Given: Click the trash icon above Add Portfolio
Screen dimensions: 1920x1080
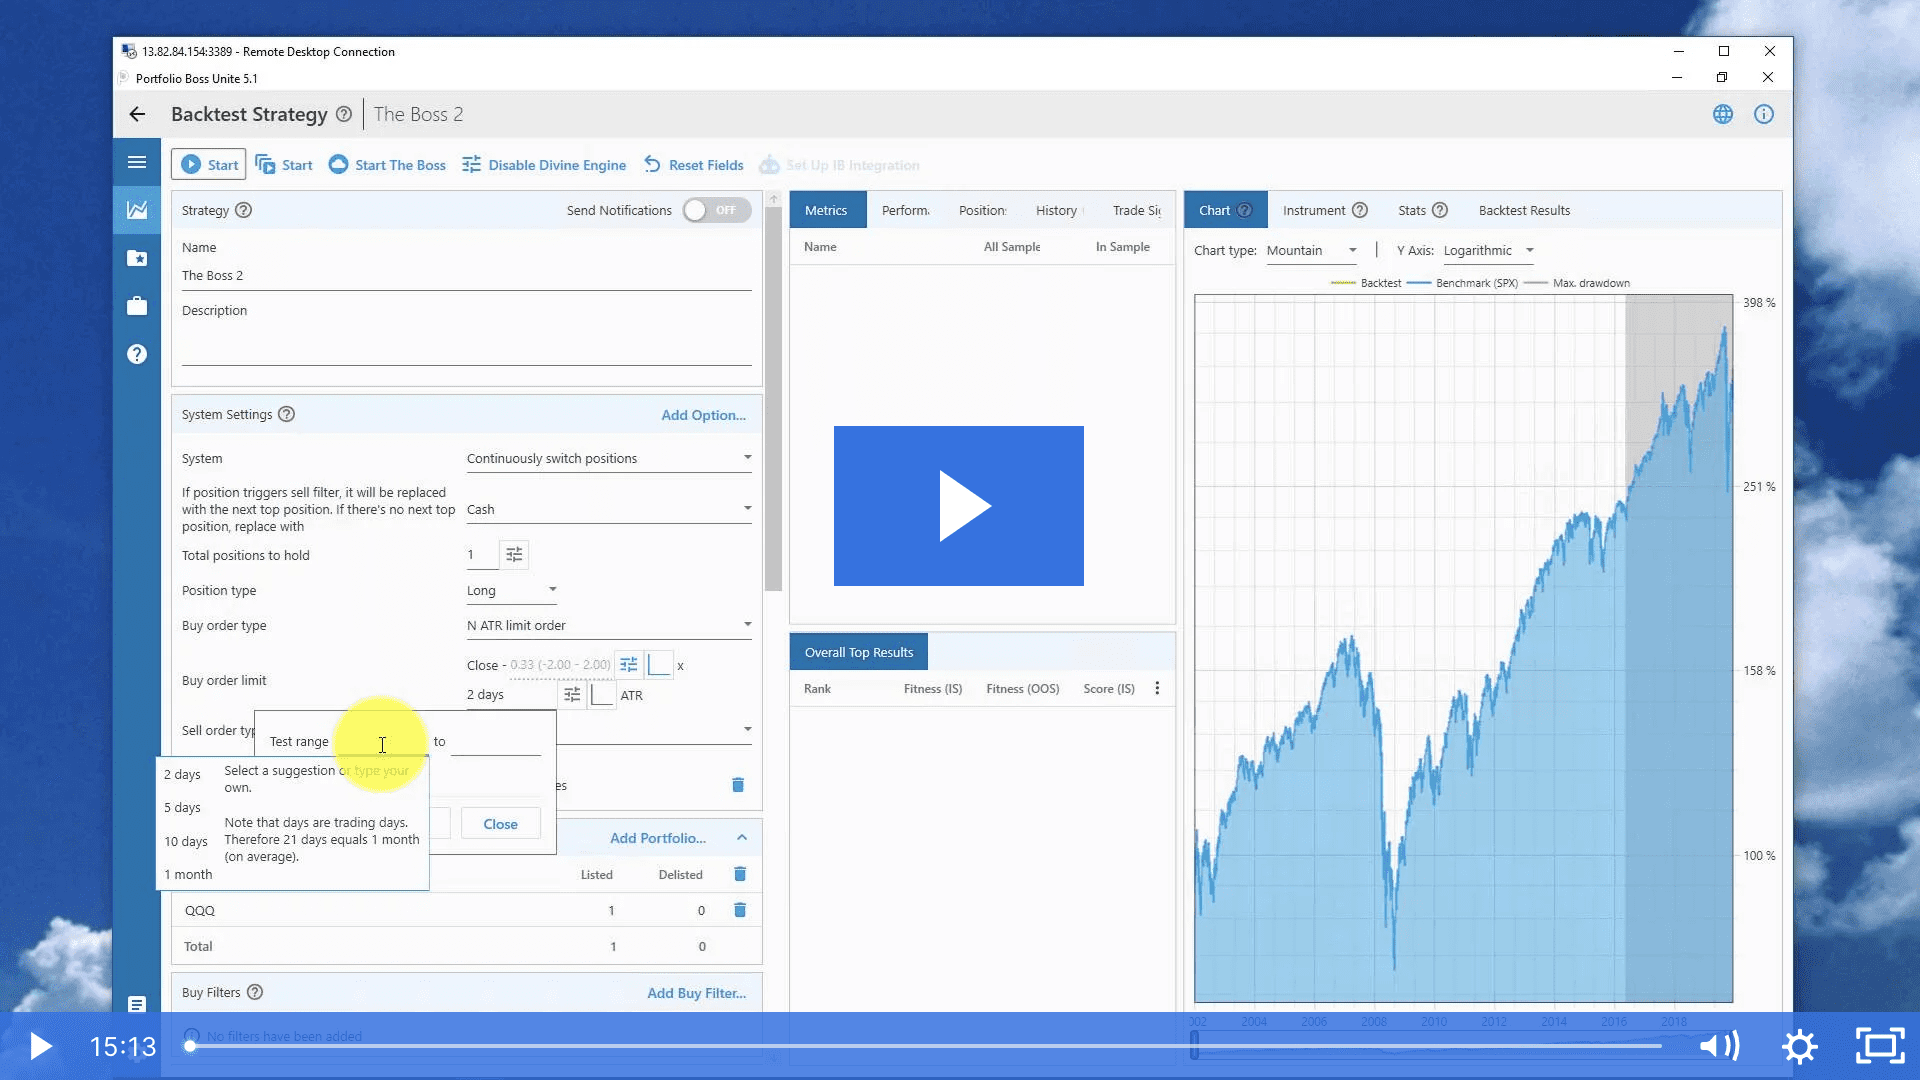Looking at the screenshot, I should [x=738, y=785].
